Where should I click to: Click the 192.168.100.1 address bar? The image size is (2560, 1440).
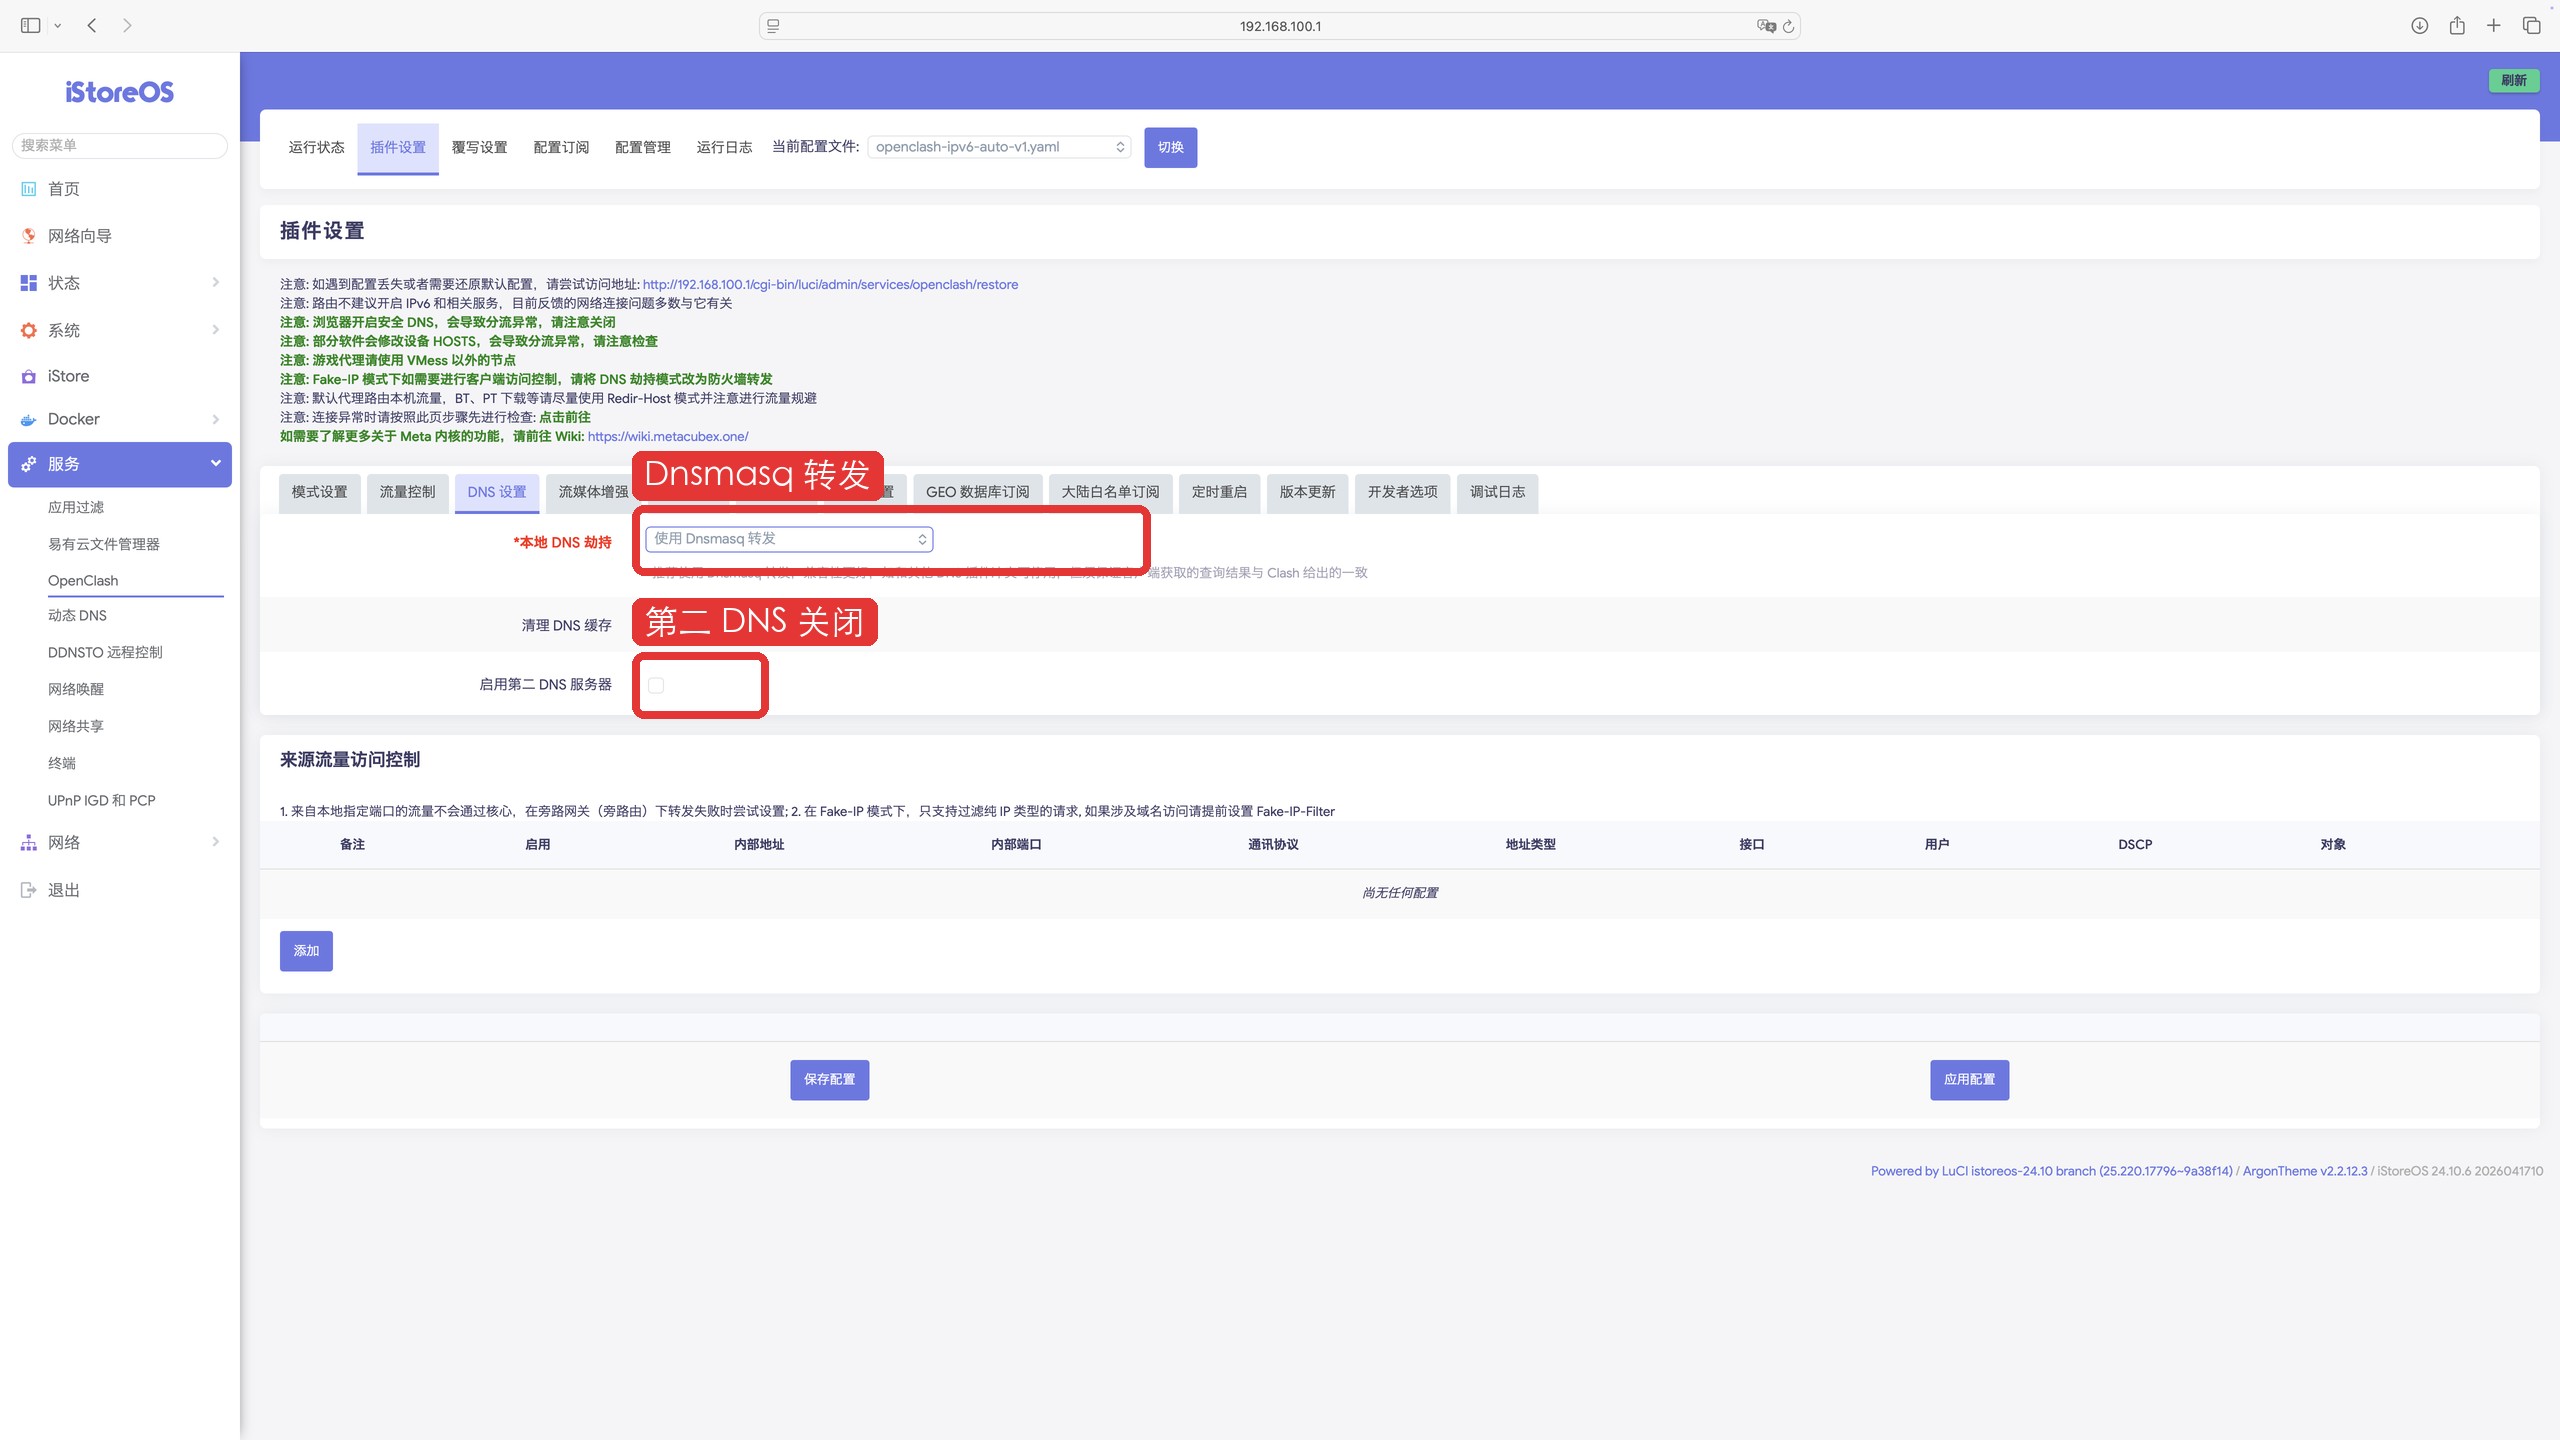pos(1280,26)
